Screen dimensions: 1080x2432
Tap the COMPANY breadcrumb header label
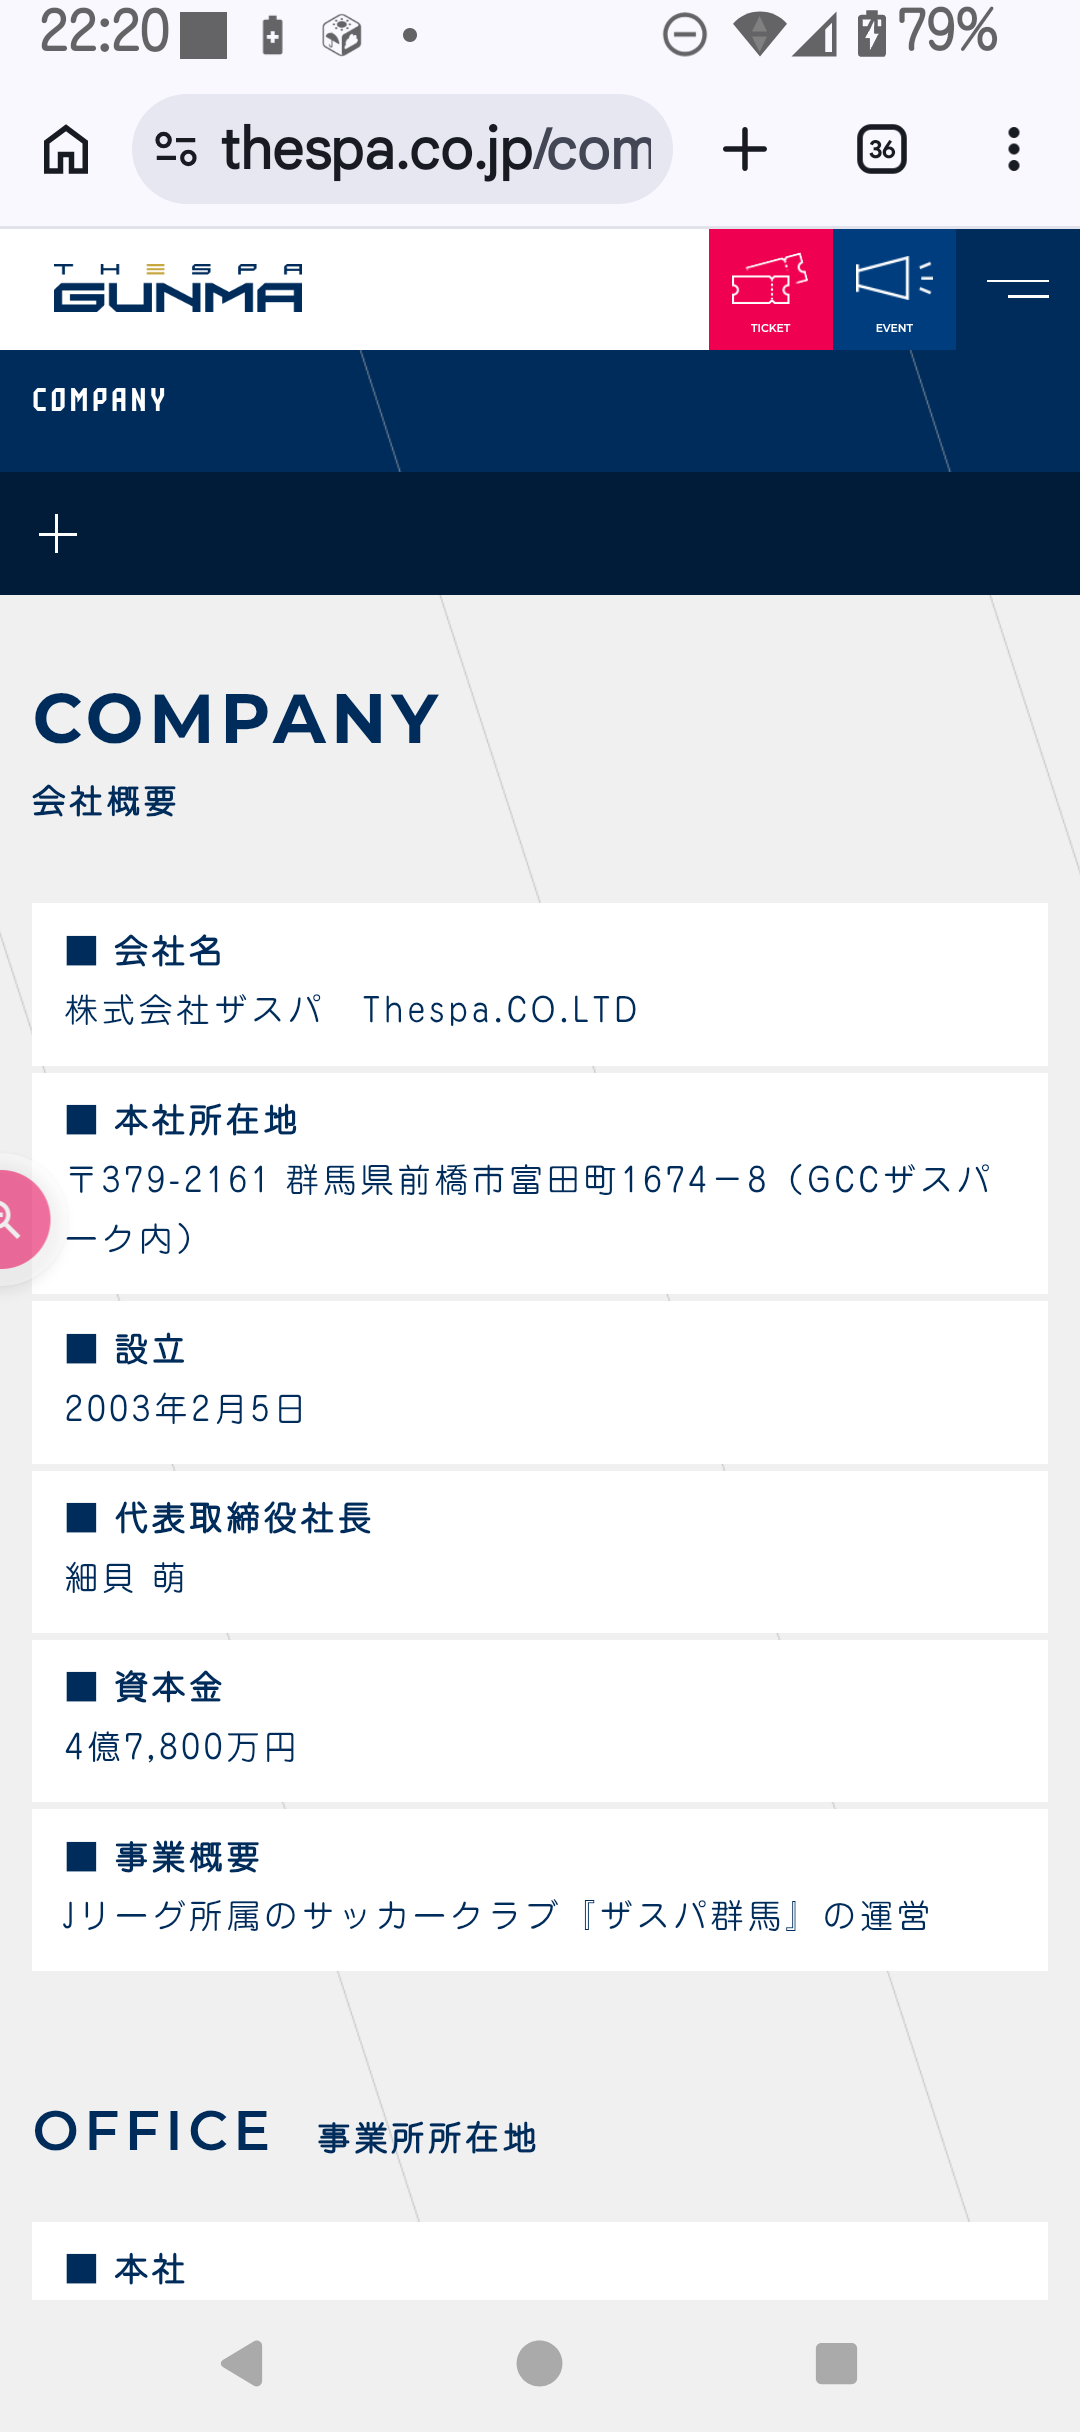99,400
